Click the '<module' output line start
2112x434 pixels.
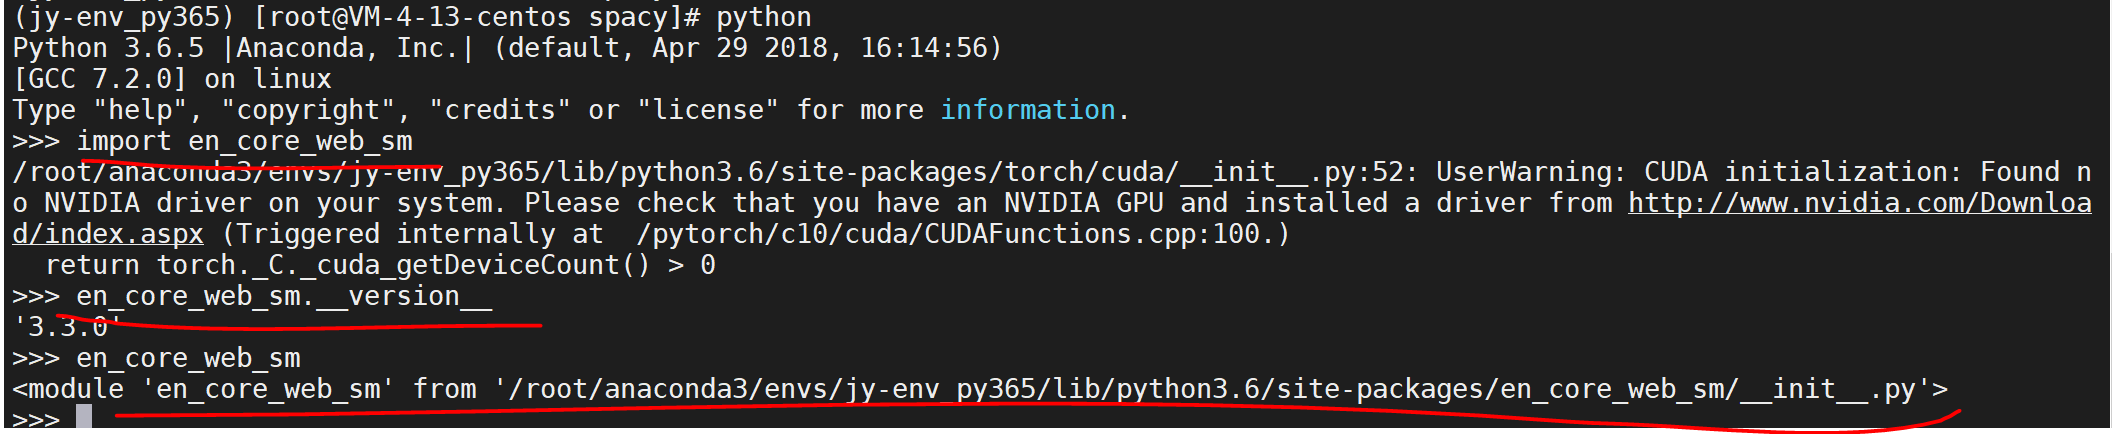pos(68,389)
